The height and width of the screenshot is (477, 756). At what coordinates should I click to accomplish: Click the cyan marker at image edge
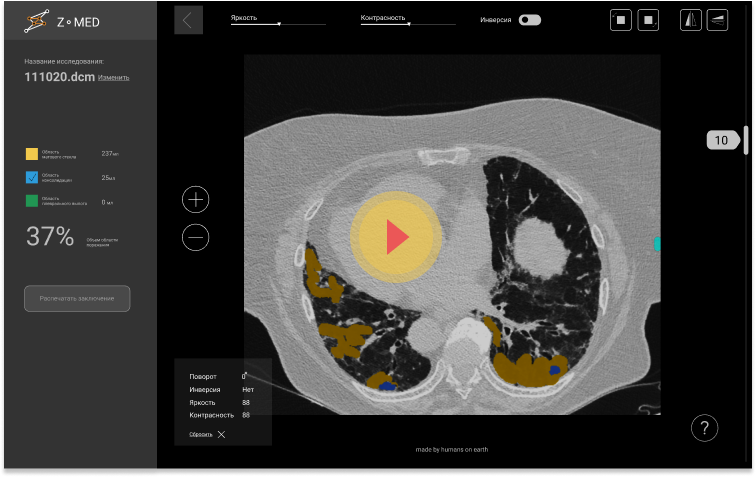point(657,244)
